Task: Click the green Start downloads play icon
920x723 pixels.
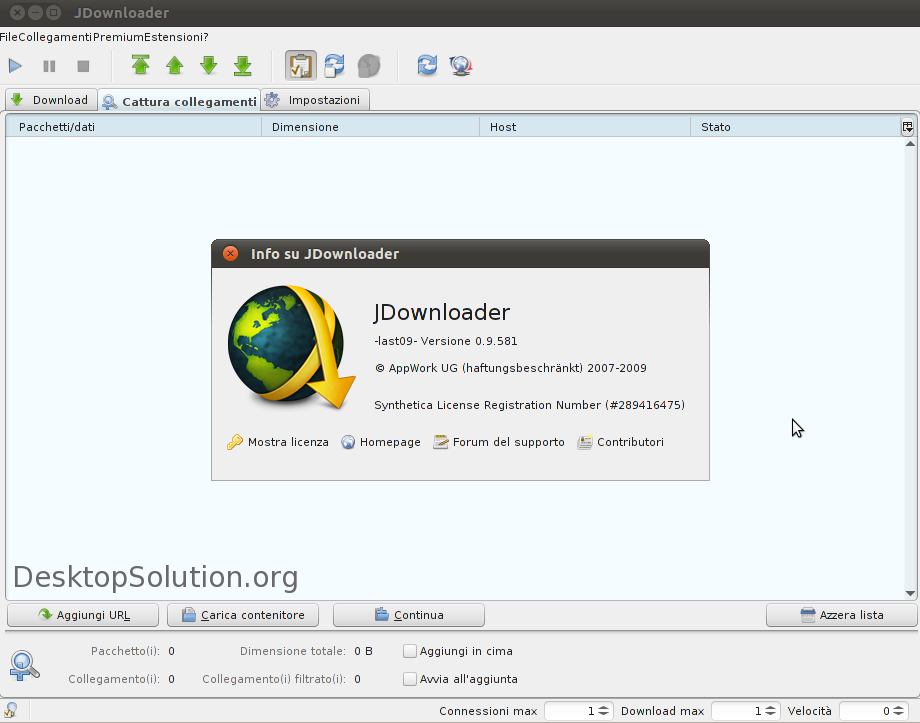Action: [x=15, y=66]
